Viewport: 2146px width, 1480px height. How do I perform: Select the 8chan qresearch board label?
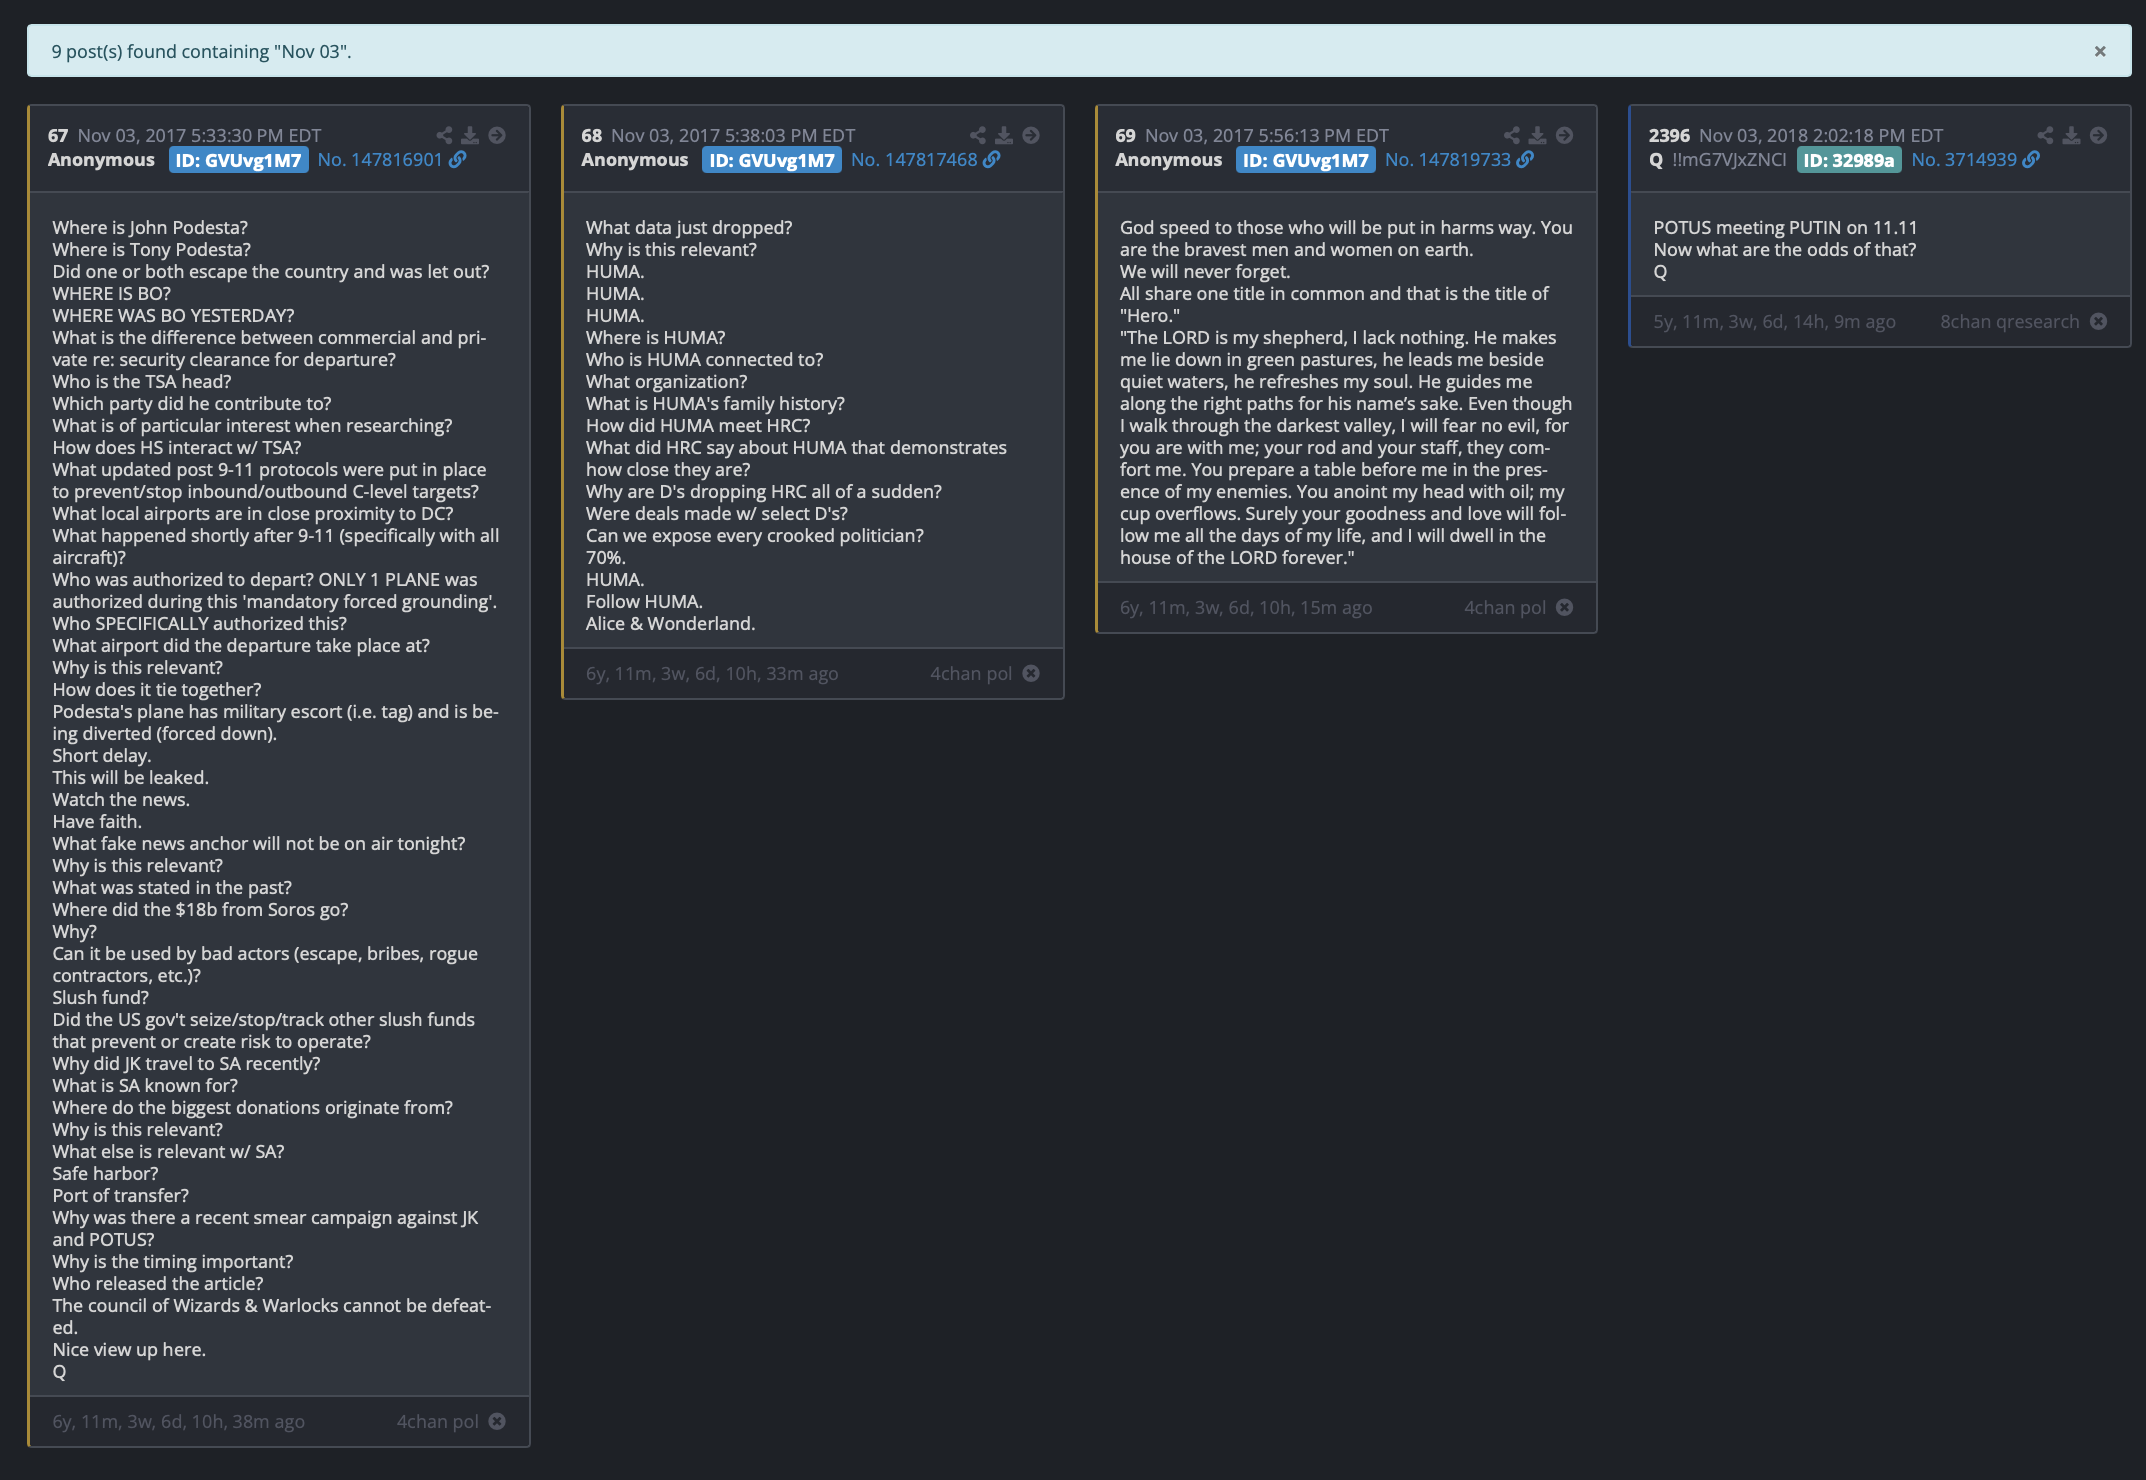(2010, 321)
